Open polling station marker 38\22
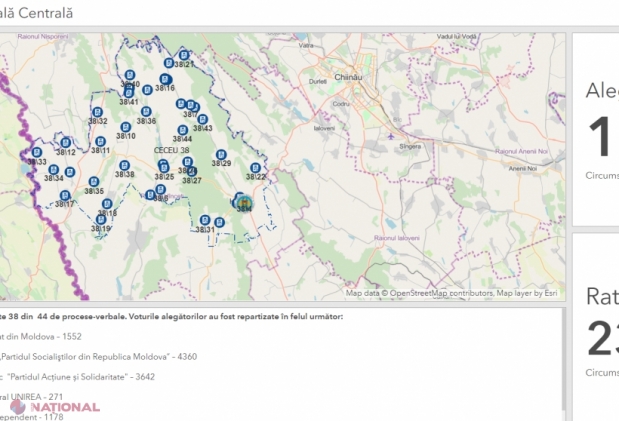 click(x=256, y=168)
